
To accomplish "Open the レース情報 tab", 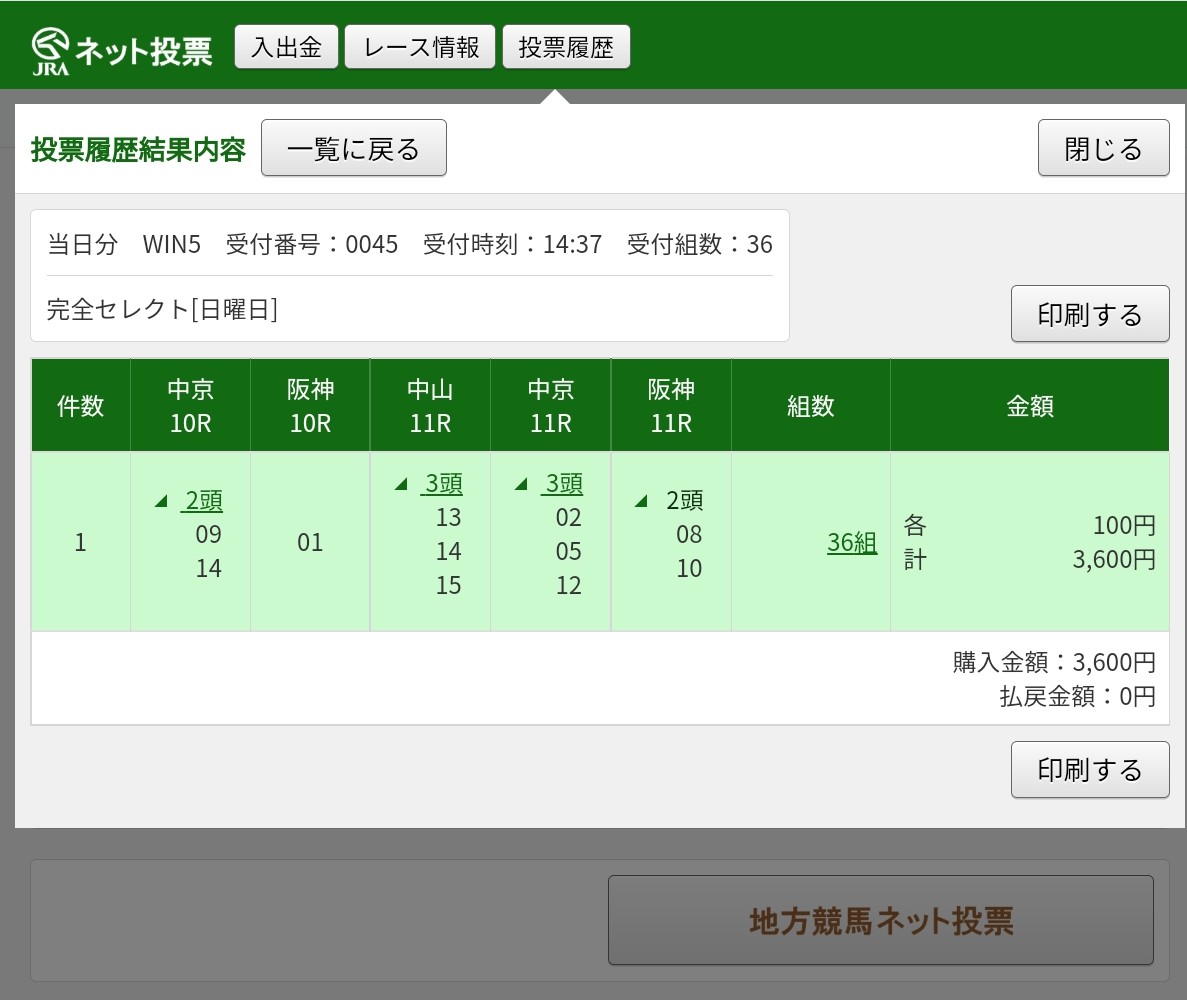I will tap(420, 47).
